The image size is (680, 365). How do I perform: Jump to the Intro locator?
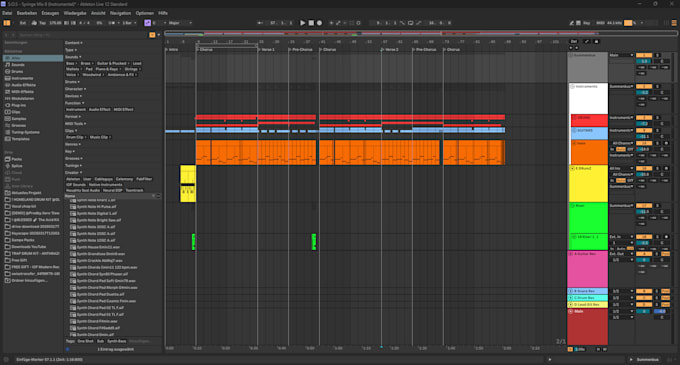[172, 50]
